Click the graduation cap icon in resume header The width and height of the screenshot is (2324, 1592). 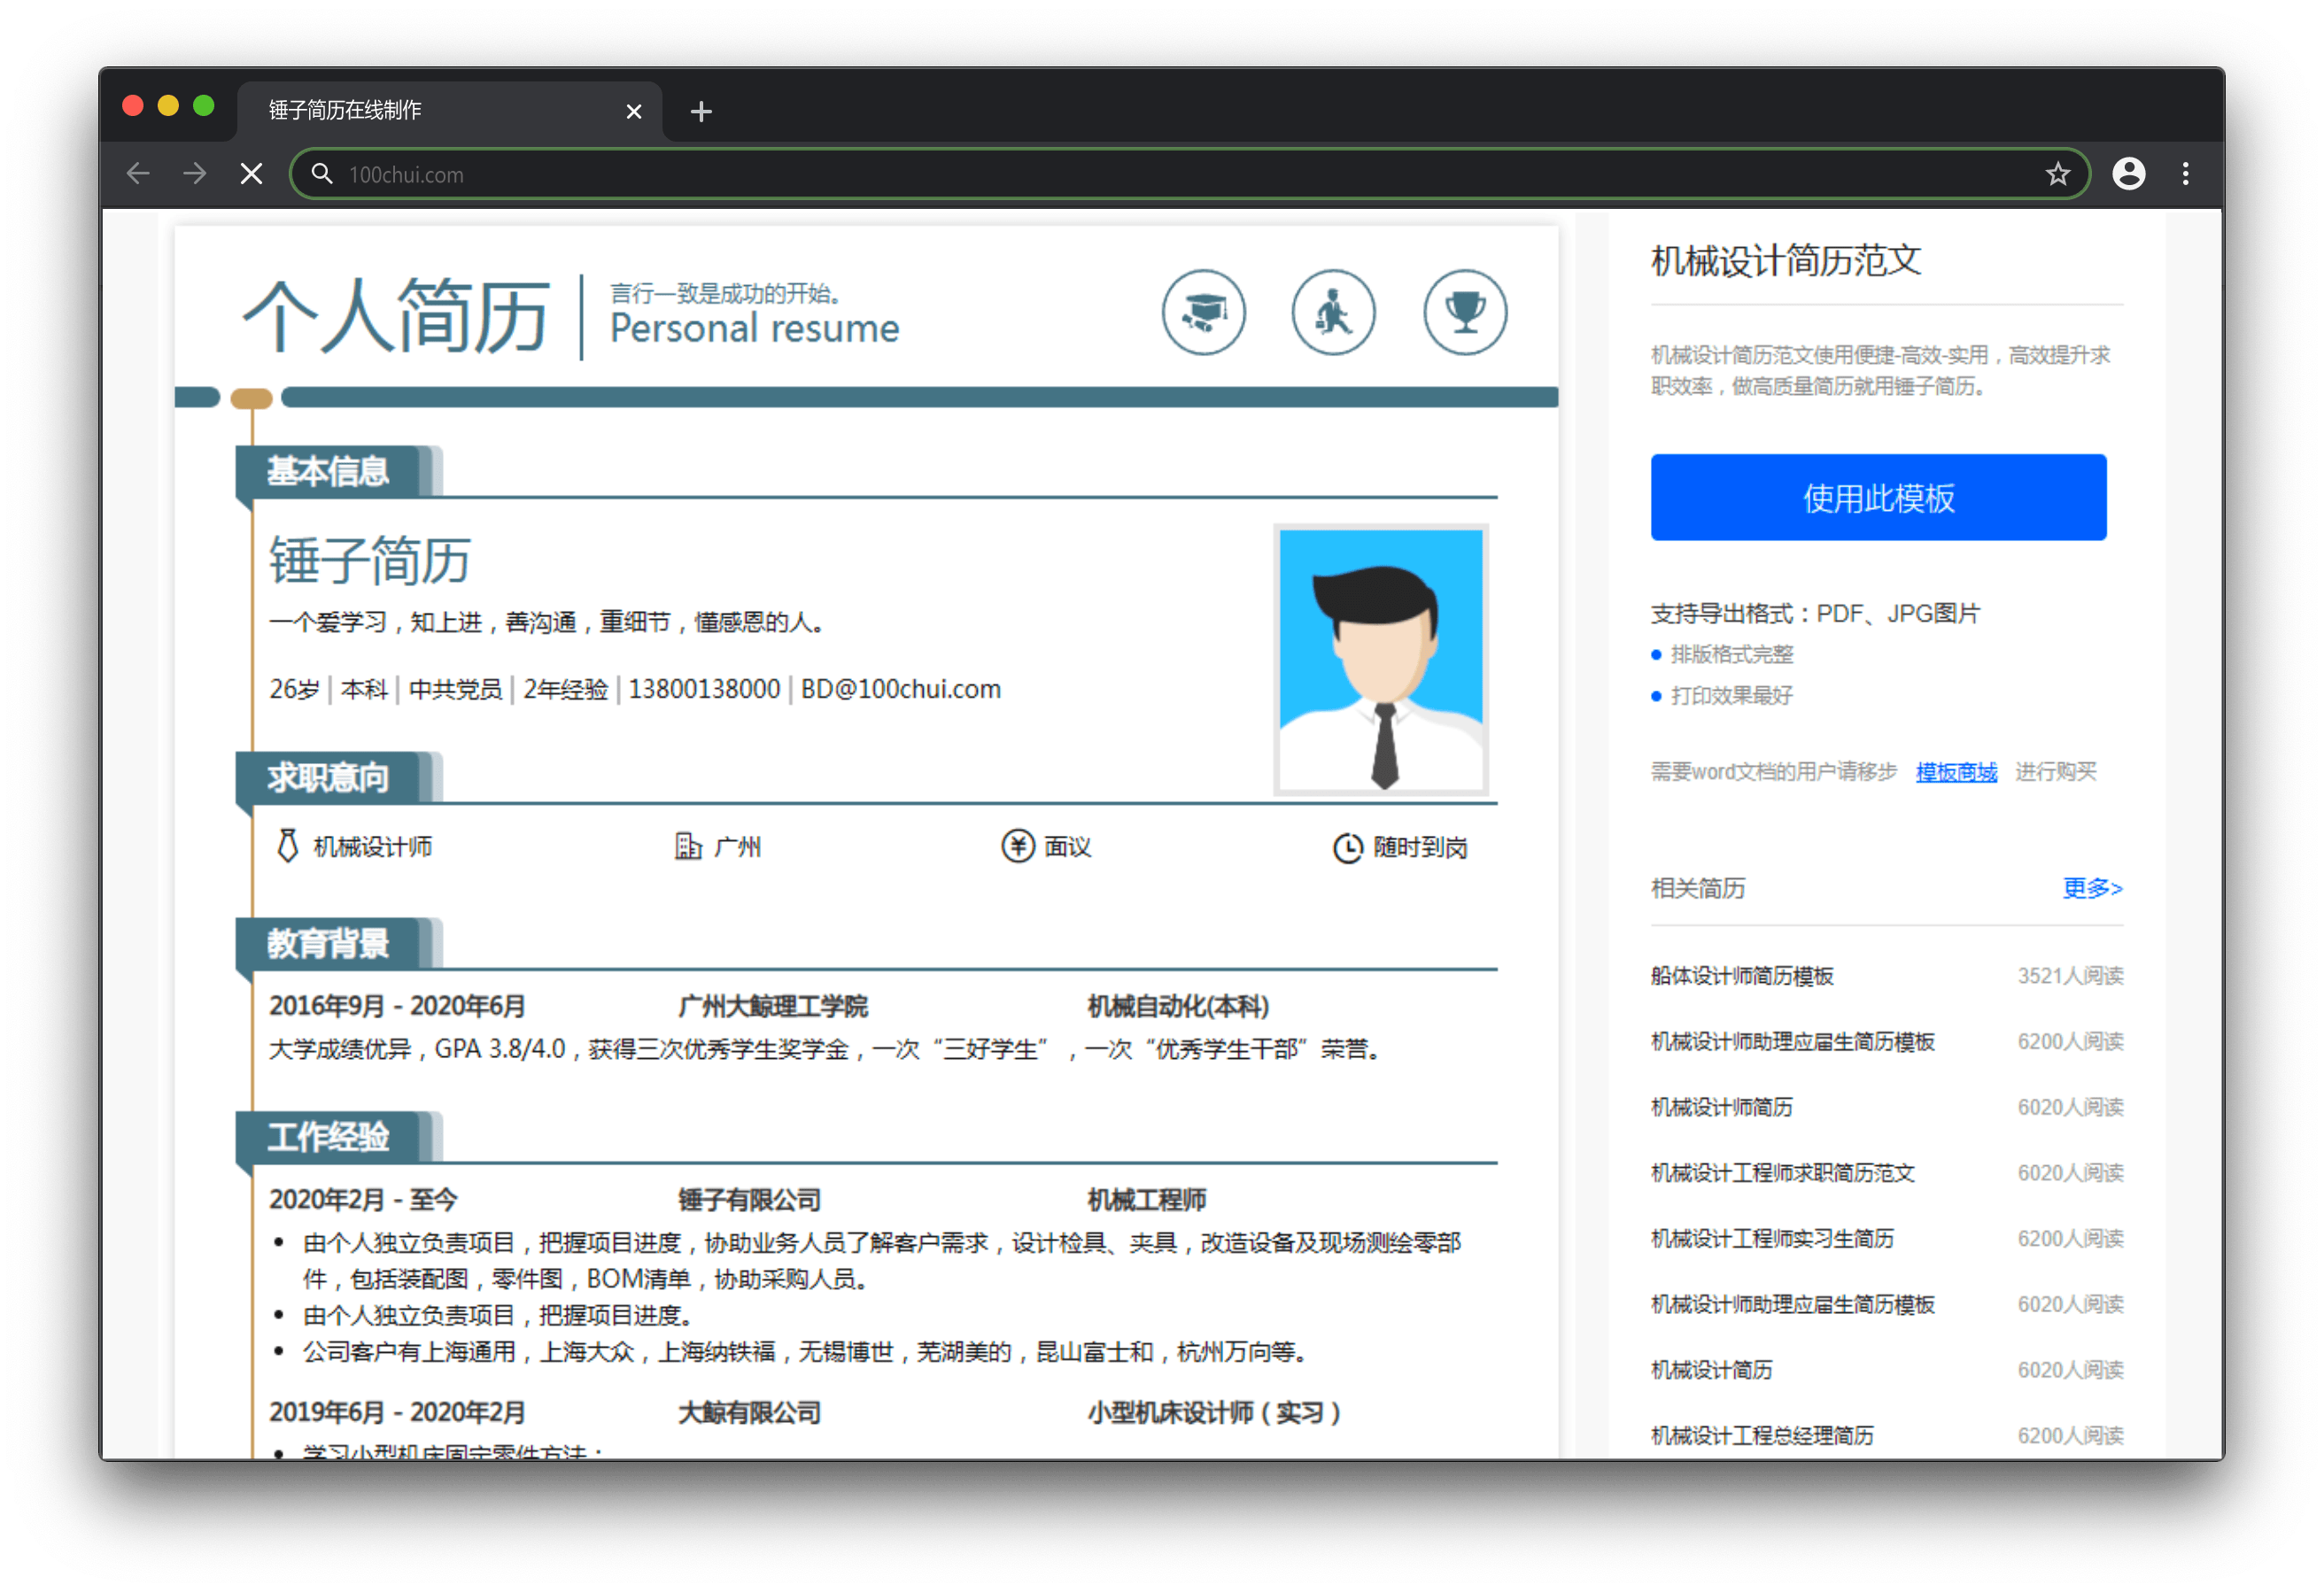(x=1203, y=312)
